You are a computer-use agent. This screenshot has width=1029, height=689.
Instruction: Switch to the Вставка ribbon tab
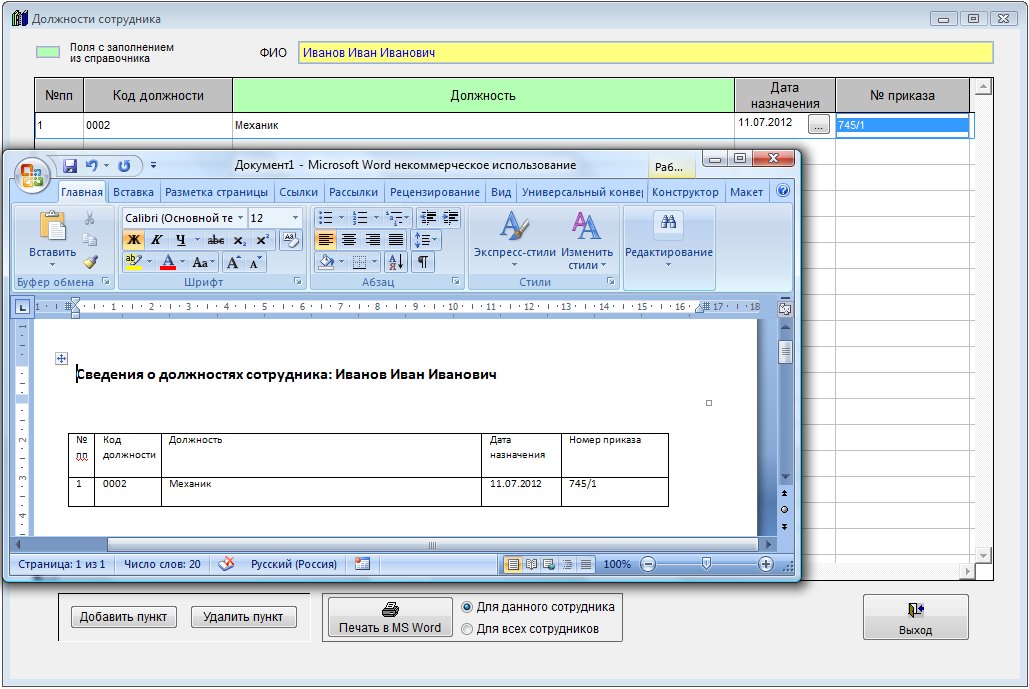tap(133, 192)
